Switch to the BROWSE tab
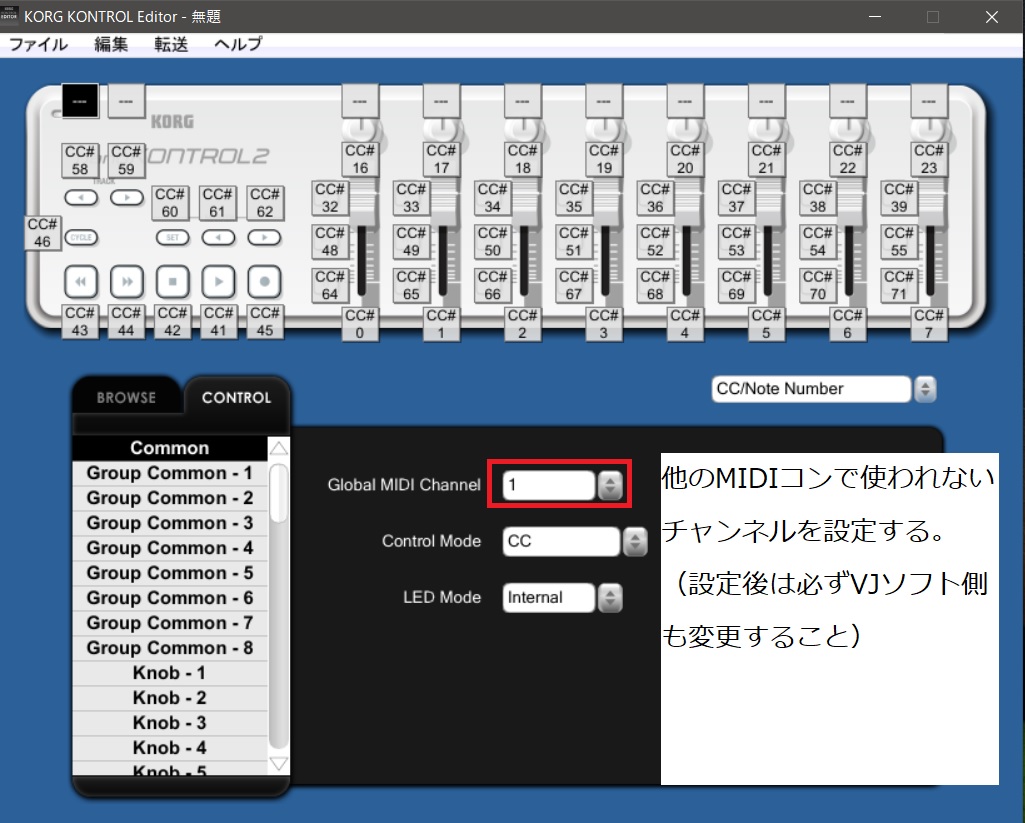Screen dimensions: 1025x823 point(126,397)
